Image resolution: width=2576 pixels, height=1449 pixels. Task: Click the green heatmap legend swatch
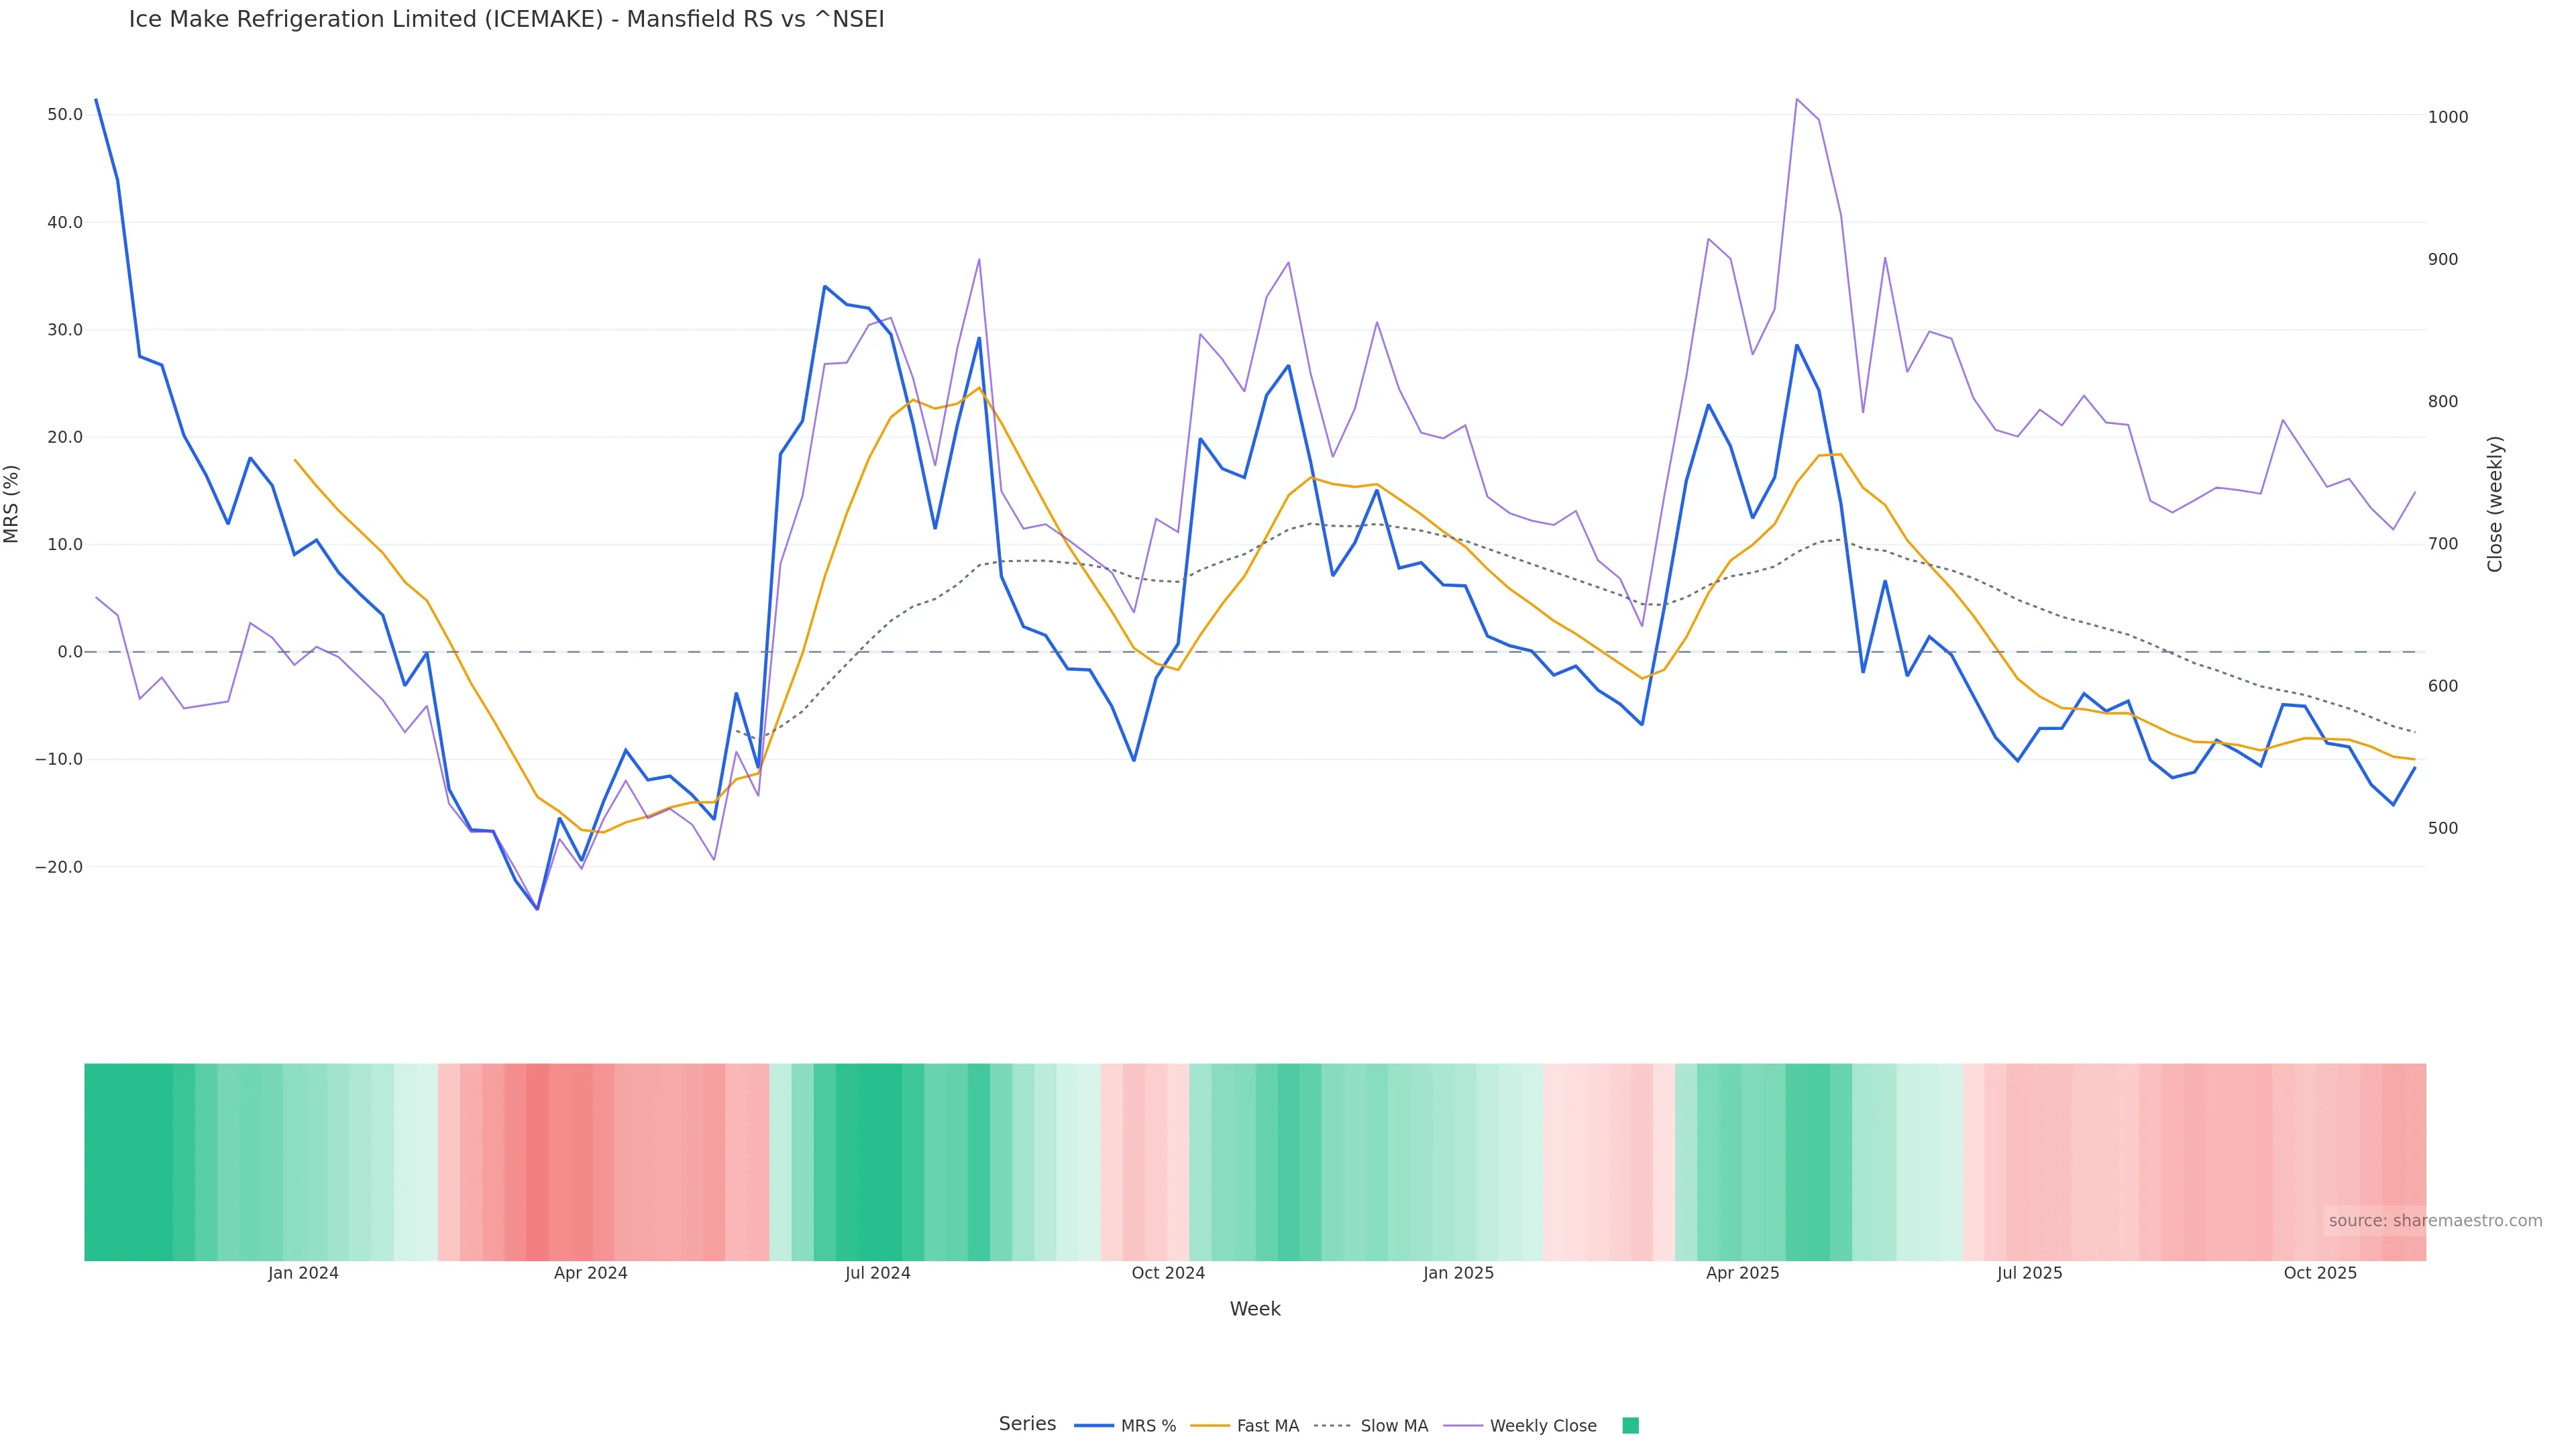point(1630,1426)
